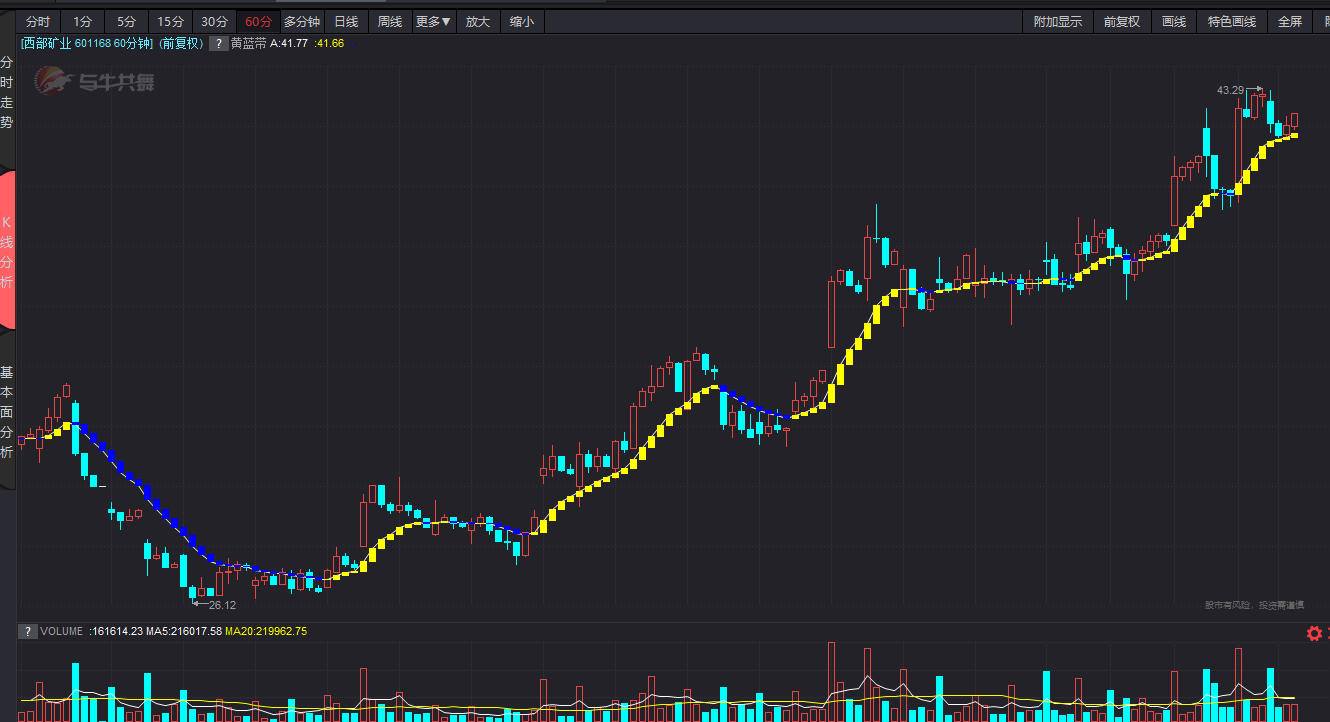Image resolution: width=1330 pixels, height=722 pixels.
Task: Toggle 附加显示 additional display
Action: (x=1058, y=22)
